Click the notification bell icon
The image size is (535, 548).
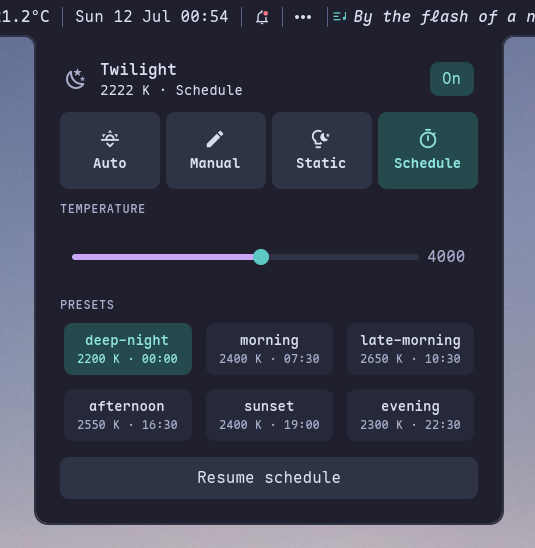(262, 17)
